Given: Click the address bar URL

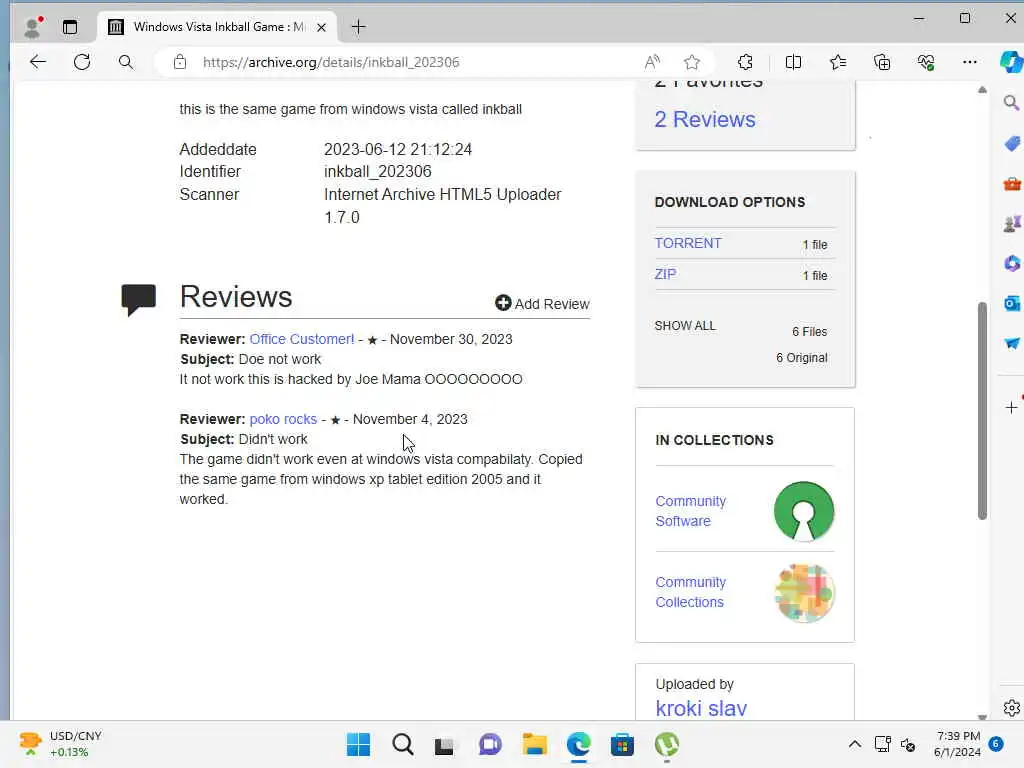Looking at the screenshot, I should (x=331, y=62).
